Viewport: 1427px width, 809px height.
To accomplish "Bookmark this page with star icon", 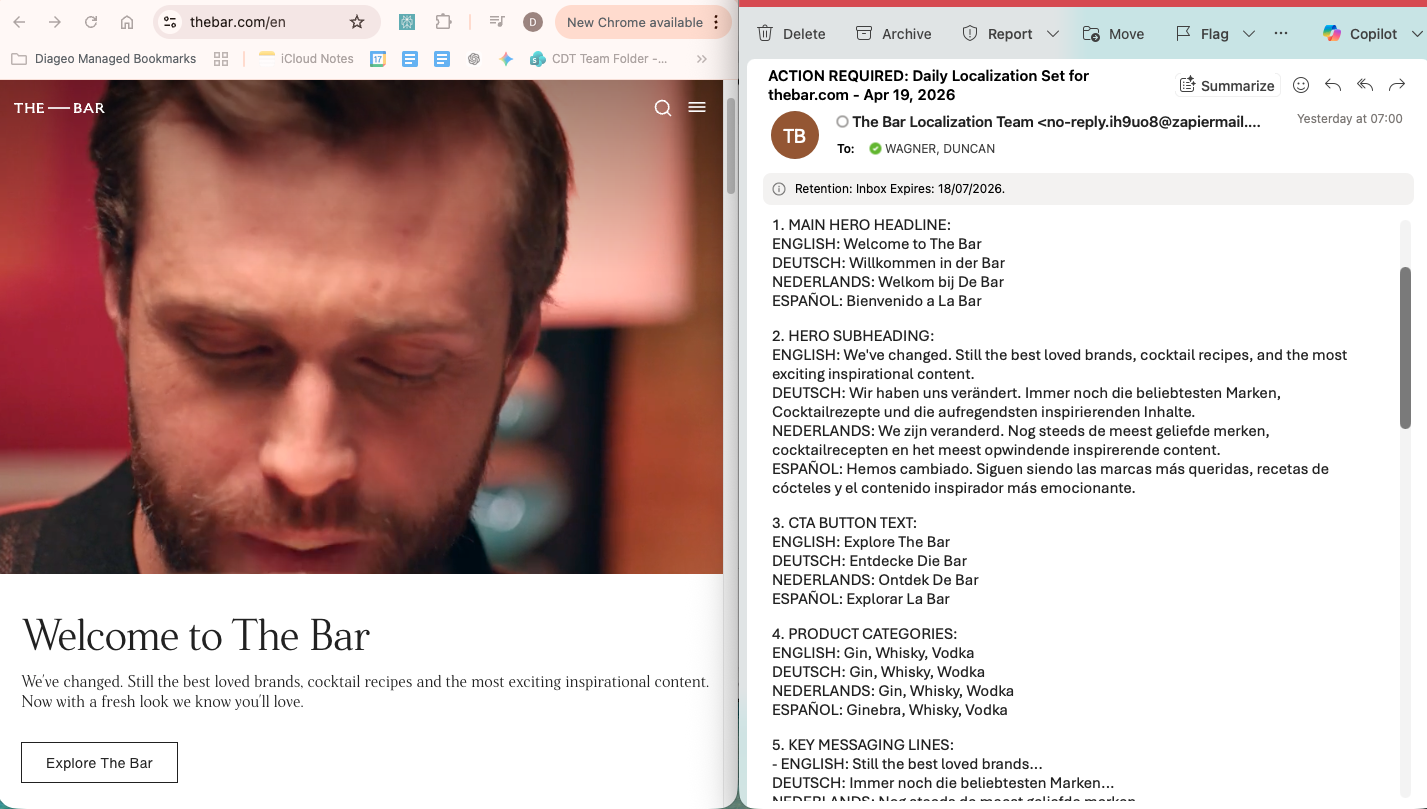I will click(x=357, y=22).
